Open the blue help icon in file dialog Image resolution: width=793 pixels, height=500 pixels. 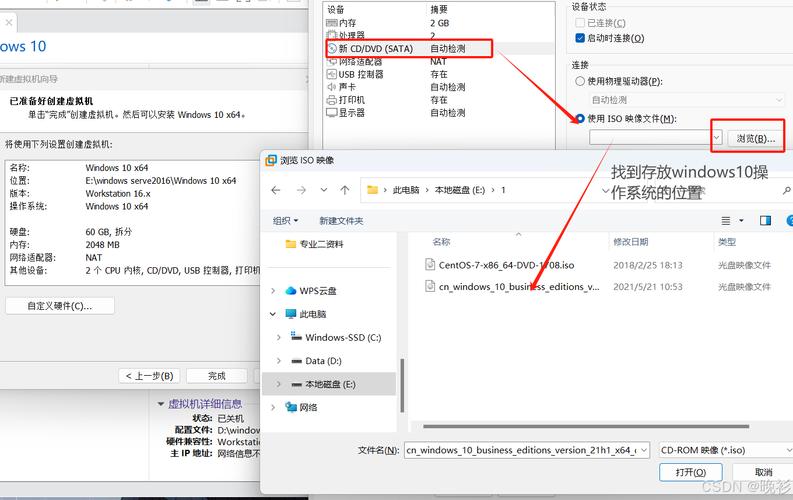coord(789,220)
